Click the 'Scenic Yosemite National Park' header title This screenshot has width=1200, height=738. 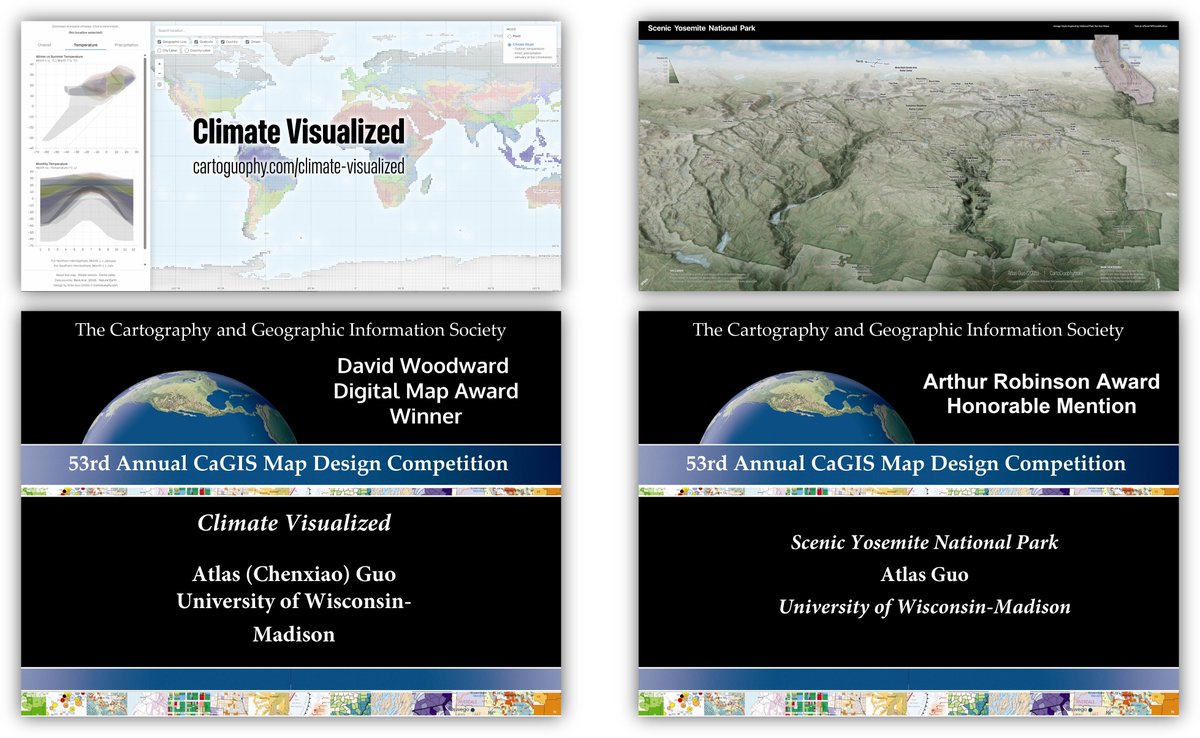point(702,28)
